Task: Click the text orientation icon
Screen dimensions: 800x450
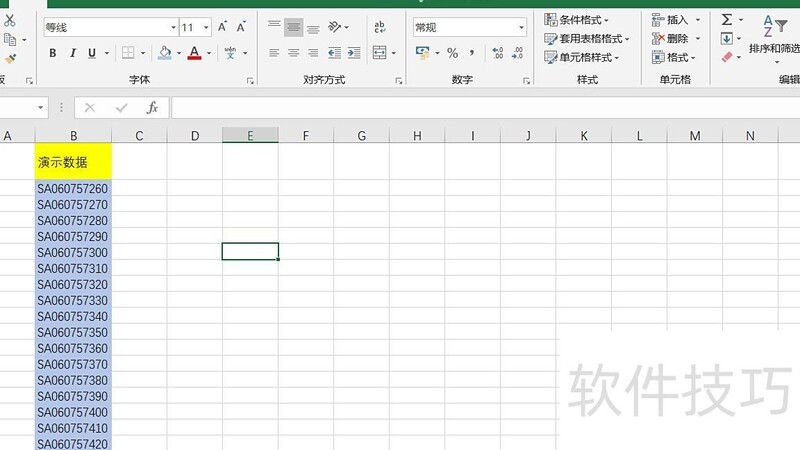Action: [335, 27]
